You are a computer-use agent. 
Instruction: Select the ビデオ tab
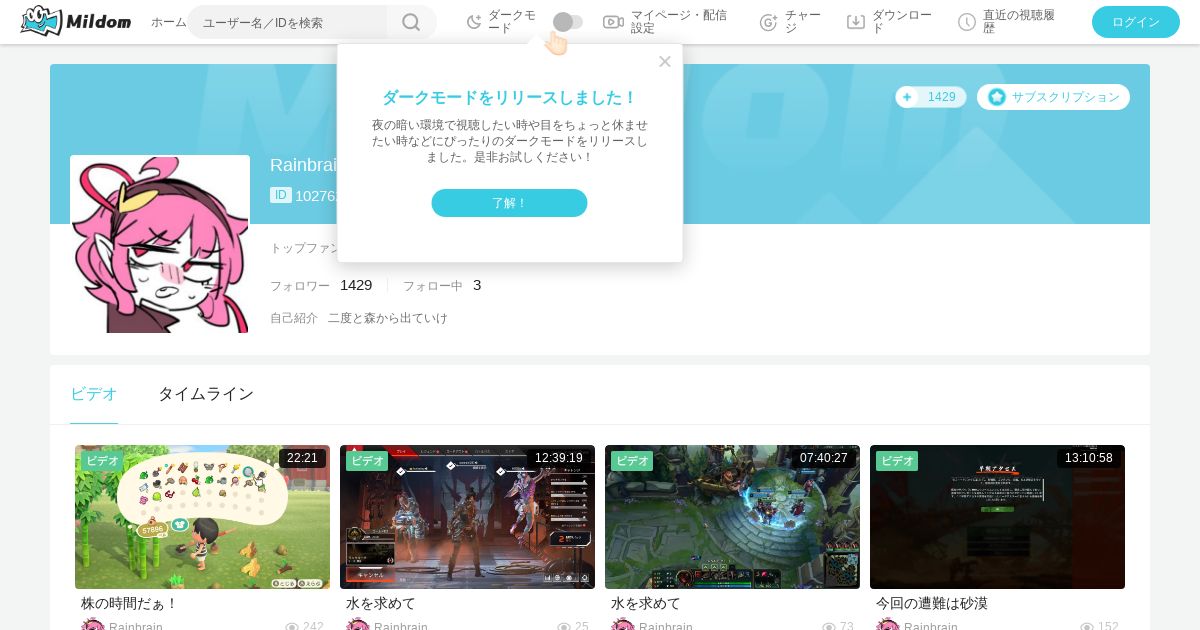pos(94,394)
